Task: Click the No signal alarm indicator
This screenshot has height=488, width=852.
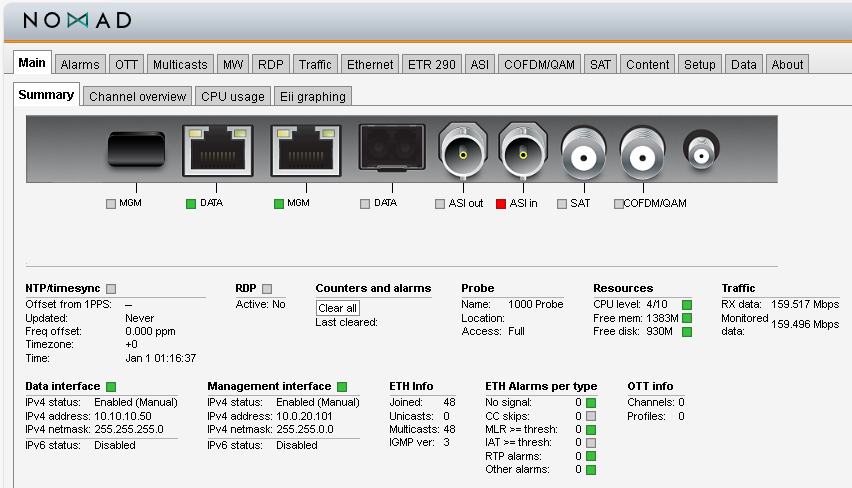Action: (591, 403)
